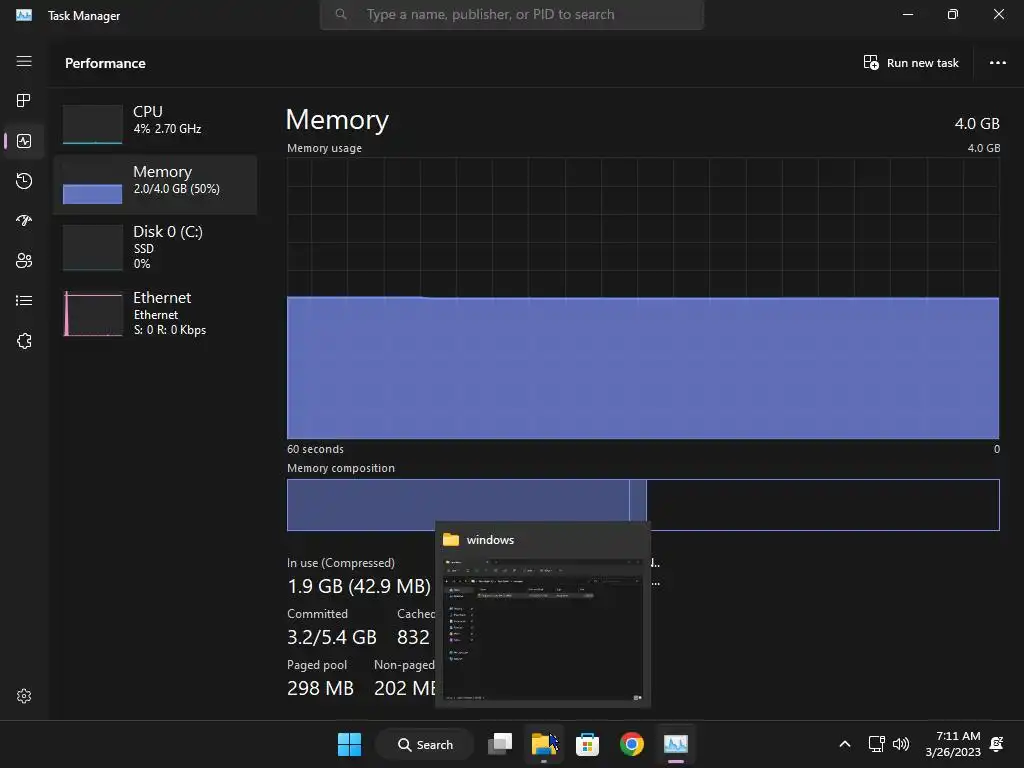Image resolution: width=1024 pixels, height=768 pixels.
Task: Select Disk 0 (C:) performance entry
Action: [155, 247]
